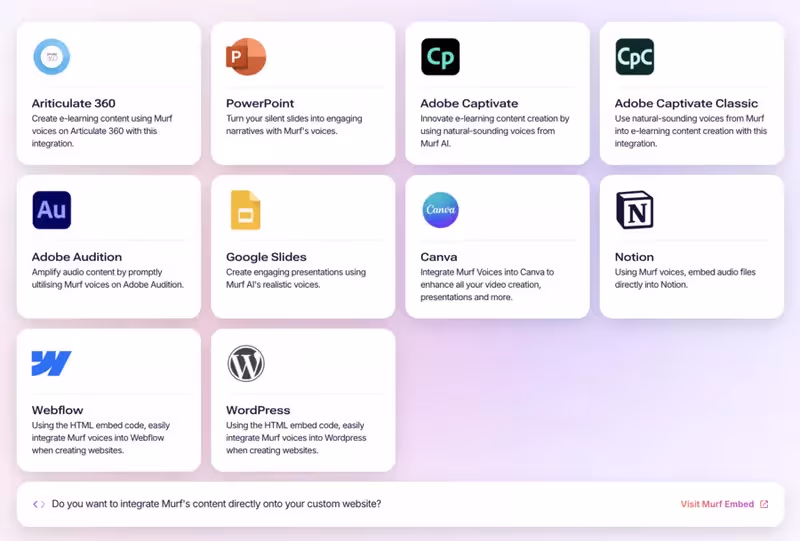Click the Articulate 360 logo icon

[x=52, y=57]
